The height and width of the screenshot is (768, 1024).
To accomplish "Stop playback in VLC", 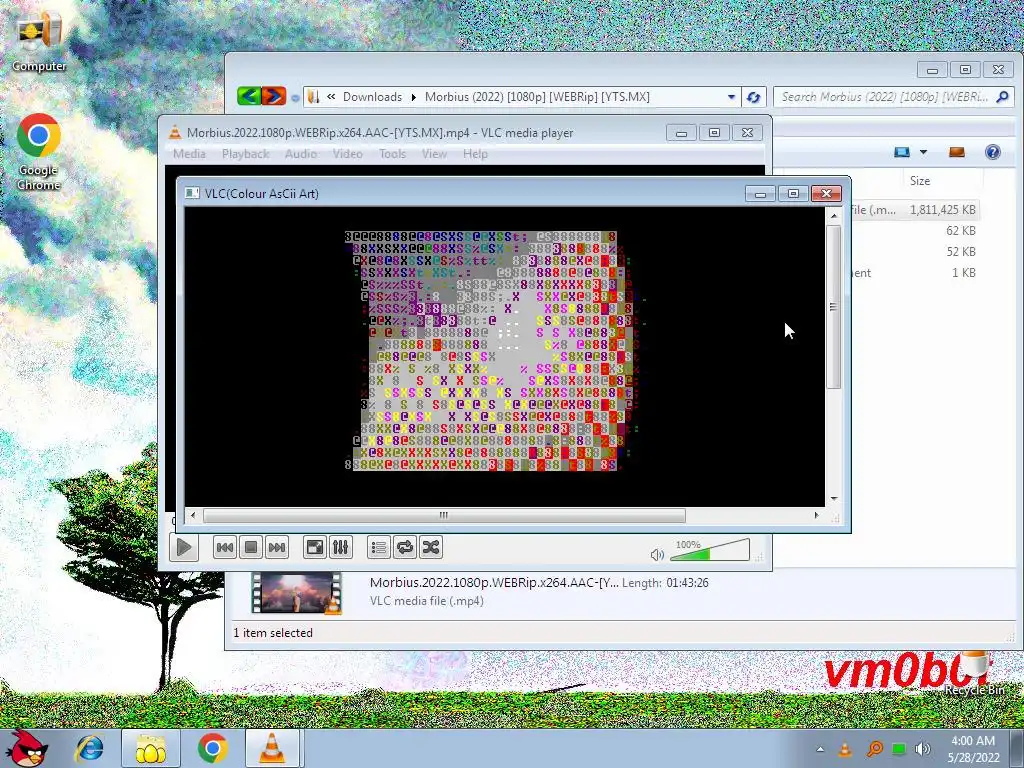I will pos(251,547).
